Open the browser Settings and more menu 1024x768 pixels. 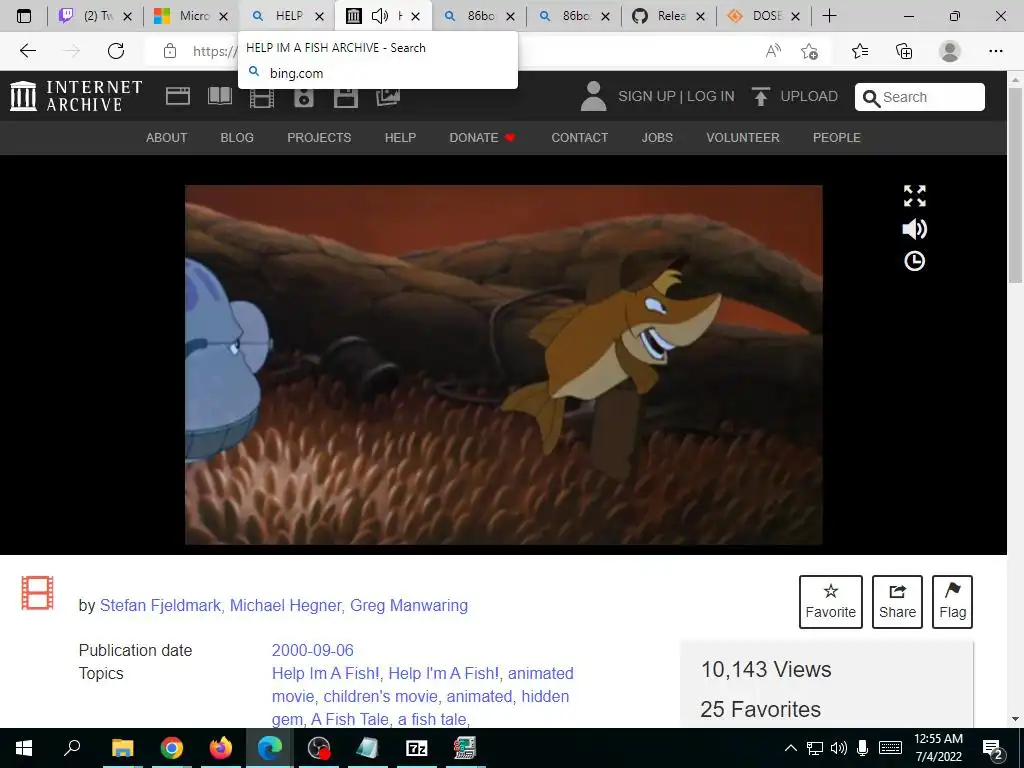pos(995,51)
